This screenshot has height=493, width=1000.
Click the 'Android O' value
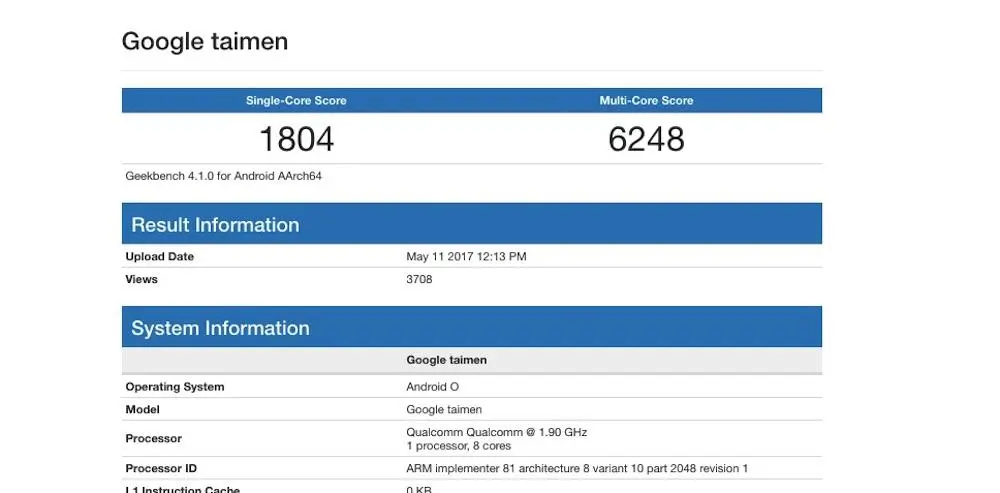point(432,386)
